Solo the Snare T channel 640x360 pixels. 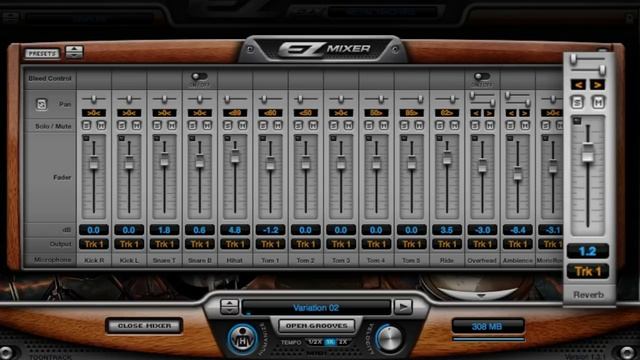point(157,126)
